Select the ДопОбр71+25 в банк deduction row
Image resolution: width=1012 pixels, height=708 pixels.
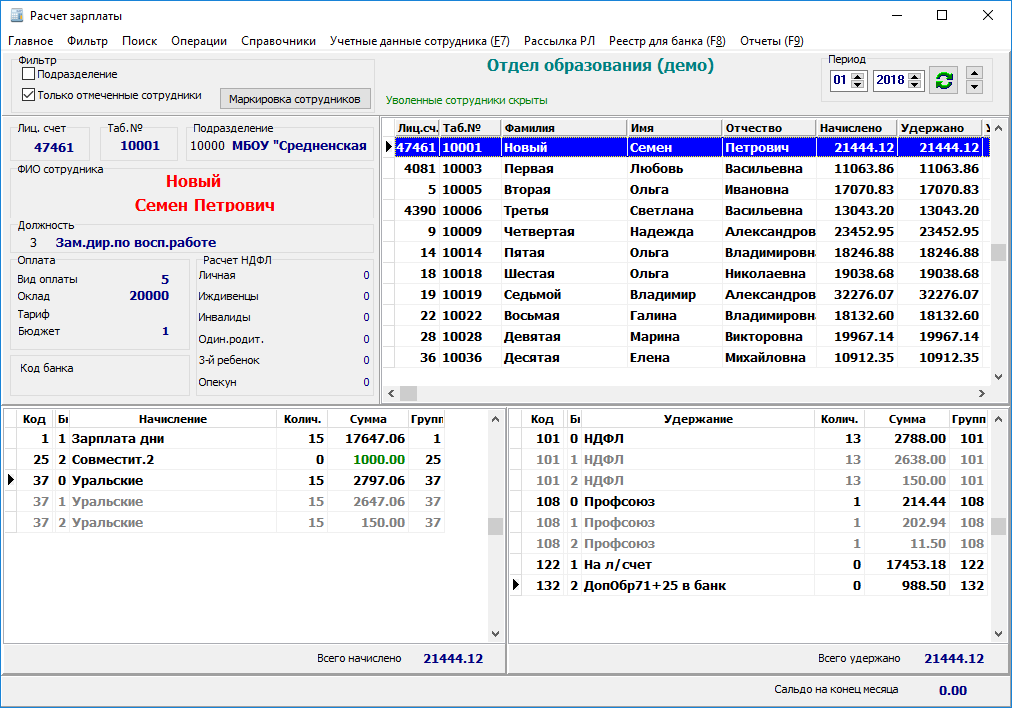click(x=655, y=585)
